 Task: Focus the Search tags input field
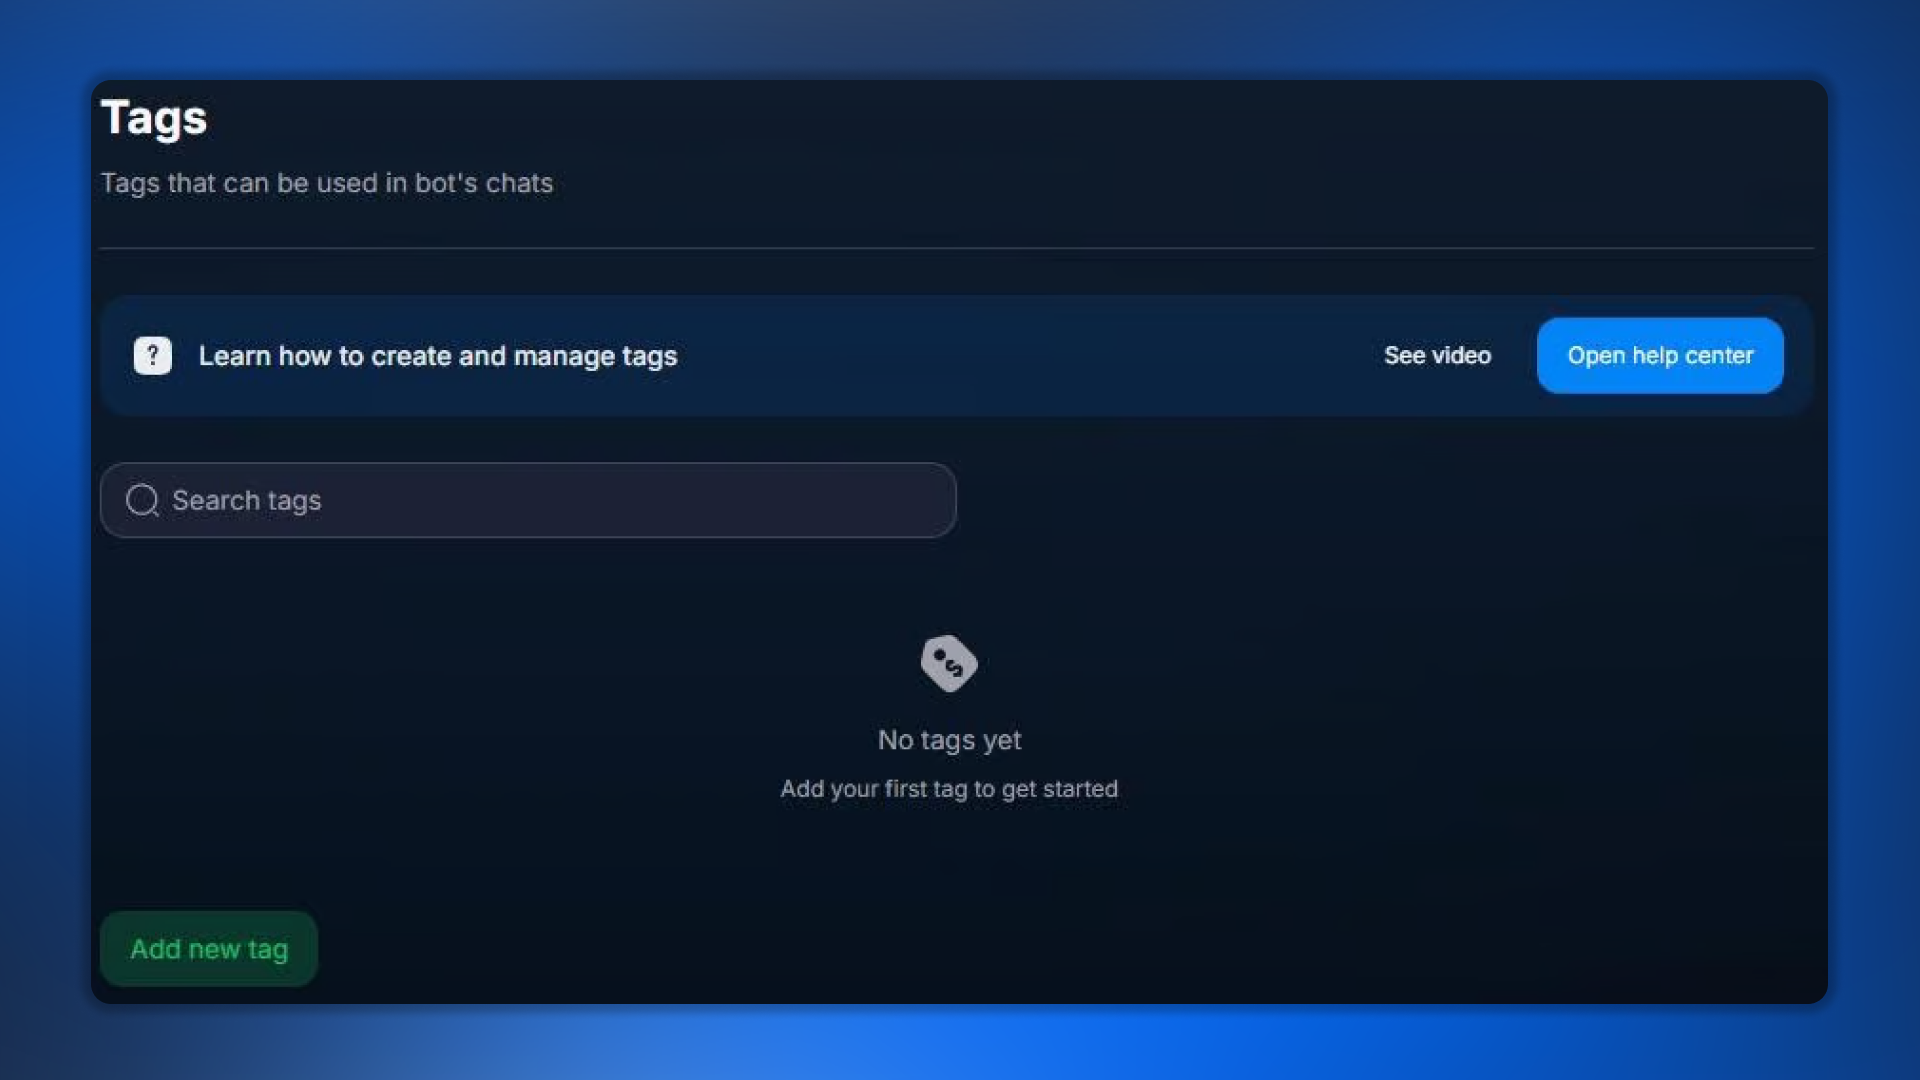(528, 500)
